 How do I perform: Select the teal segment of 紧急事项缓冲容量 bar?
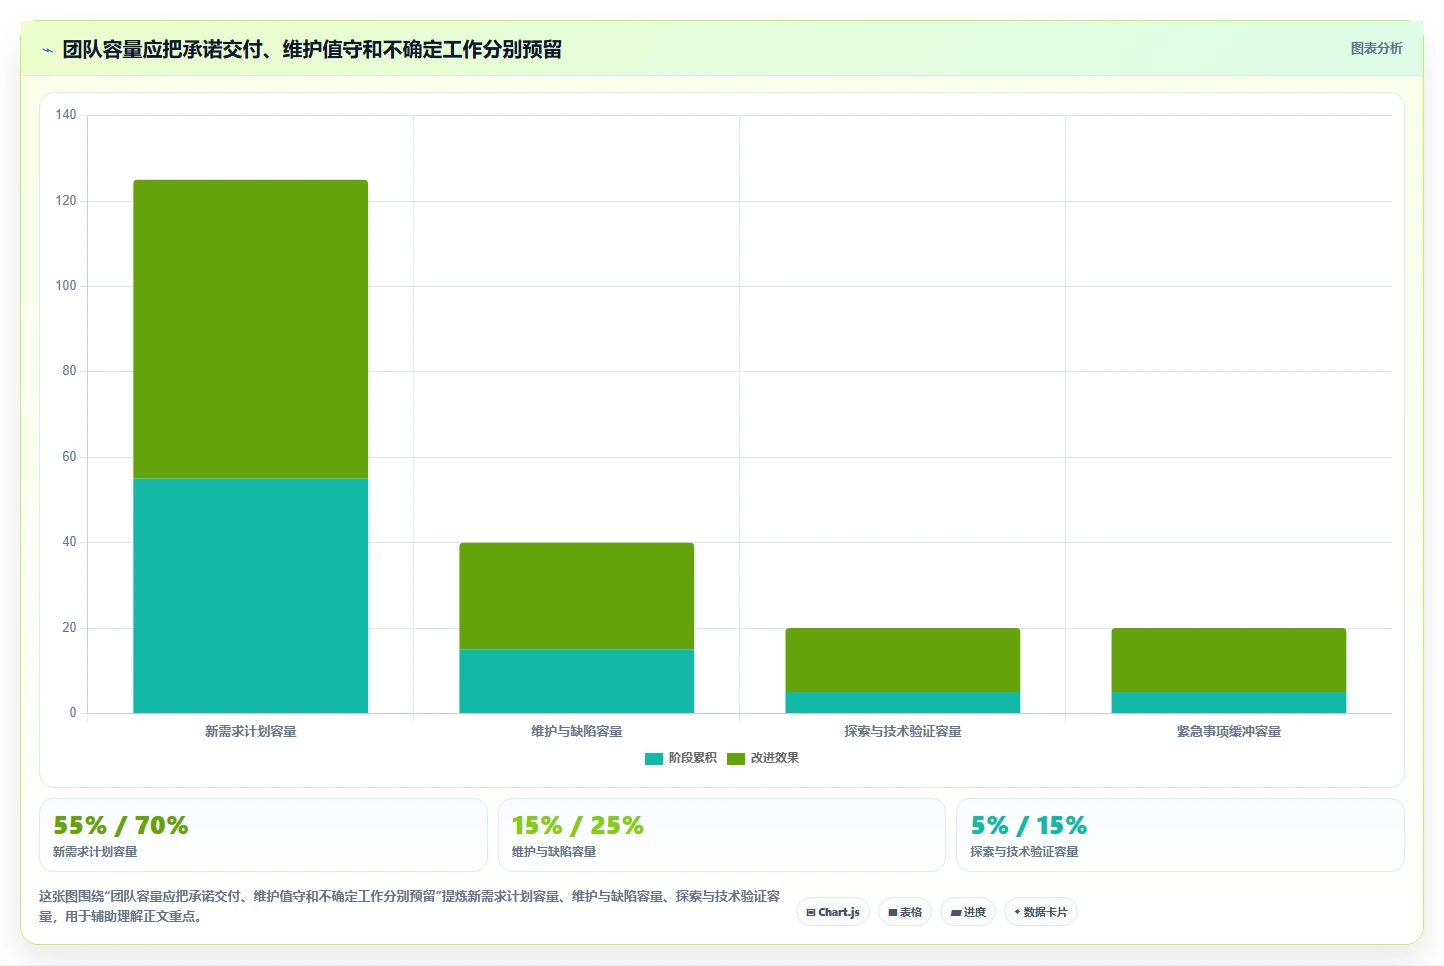pos(1228,702)
